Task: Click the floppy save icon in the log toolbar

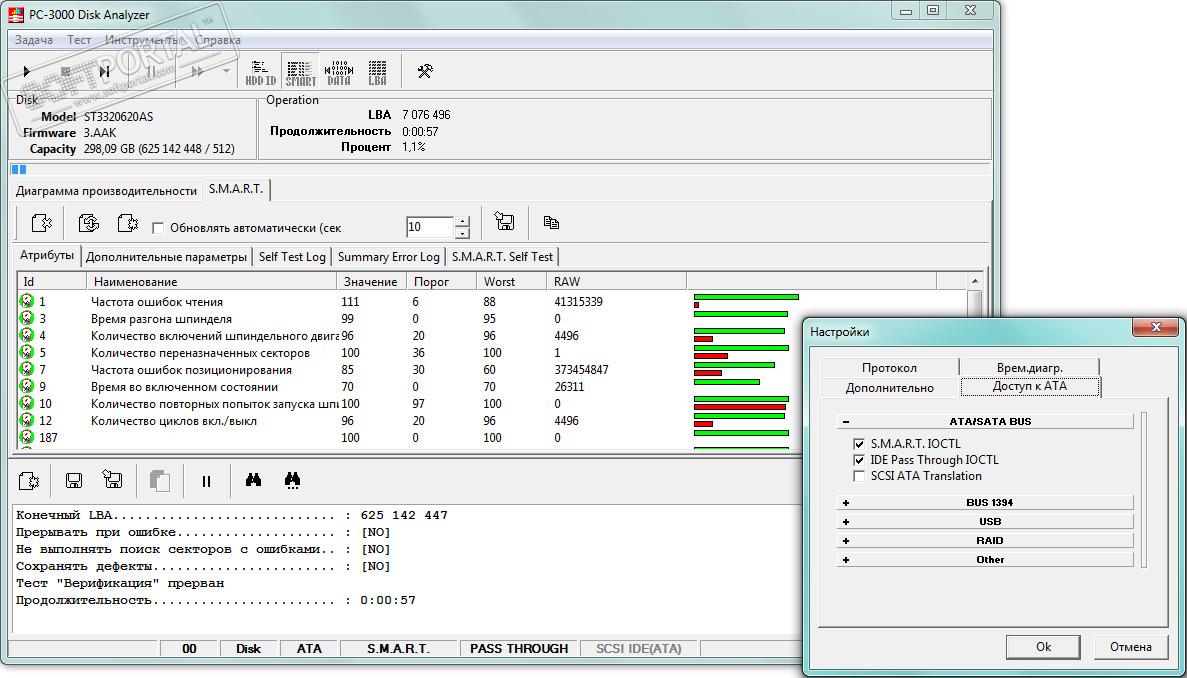Action: click(x=74, y=481)
